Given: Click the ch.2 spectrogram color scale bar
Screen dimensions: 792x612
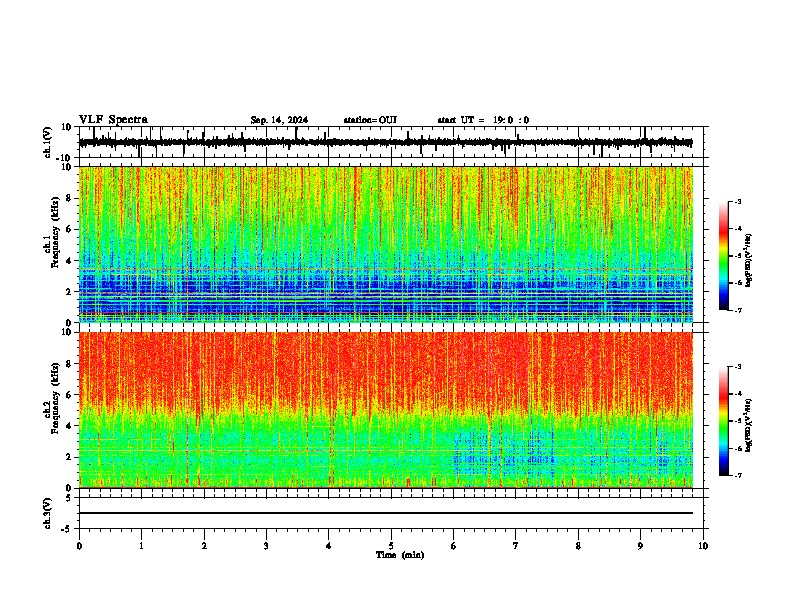Looking at the screenshot, I should 723,421.
